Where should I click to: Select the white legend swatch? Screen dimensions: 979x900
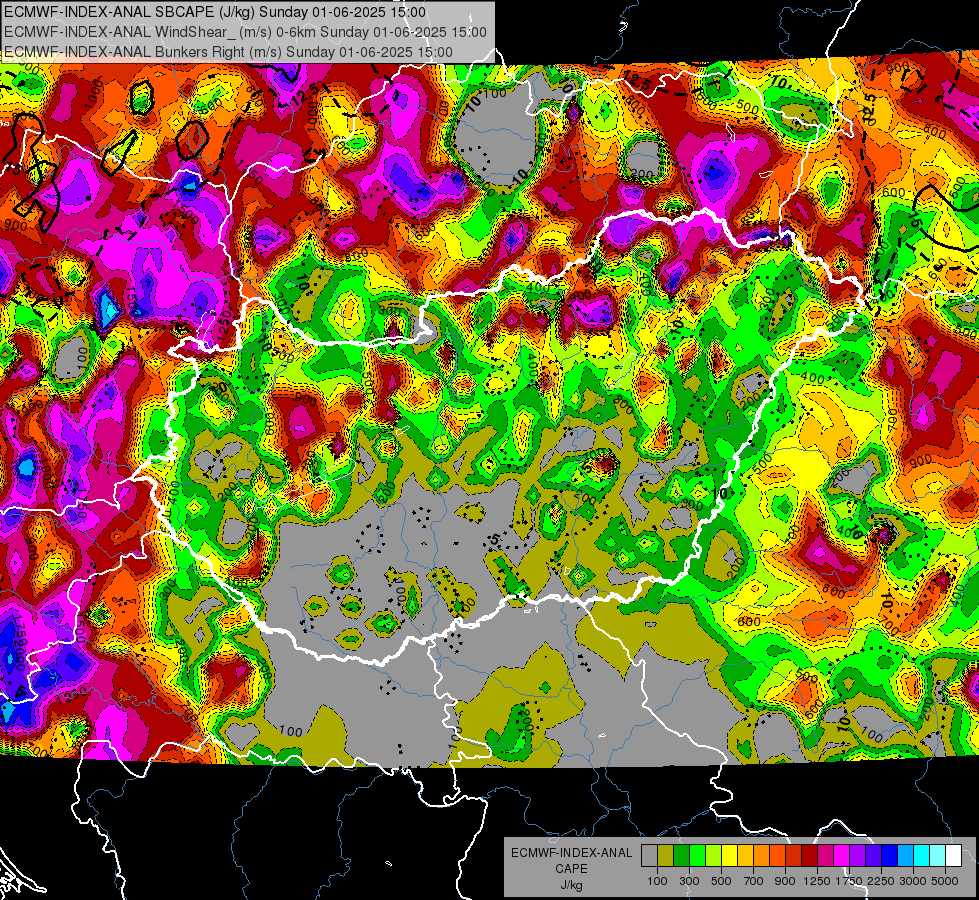point(954,855)
